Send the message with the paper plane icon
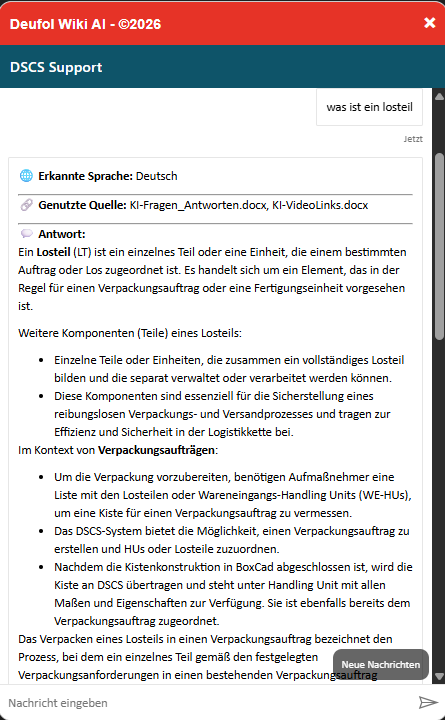Image resolution: width=445 pixels, height=720 pixels. pos(428,702)
